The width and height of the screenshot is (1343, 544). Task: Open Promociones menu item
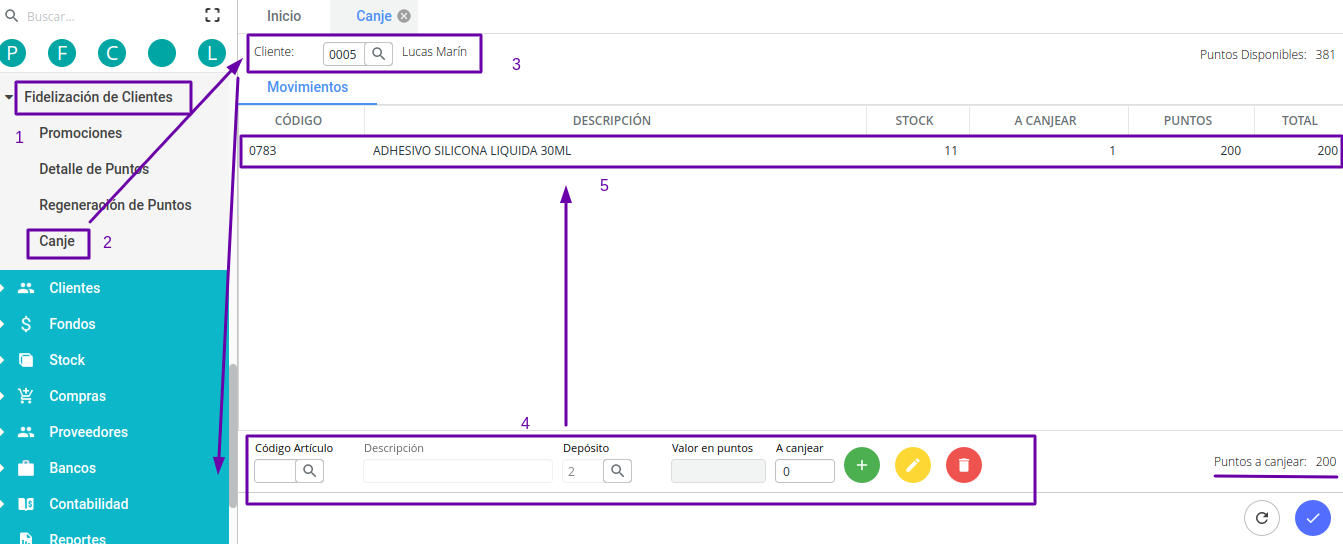click(x=81, y=133)
